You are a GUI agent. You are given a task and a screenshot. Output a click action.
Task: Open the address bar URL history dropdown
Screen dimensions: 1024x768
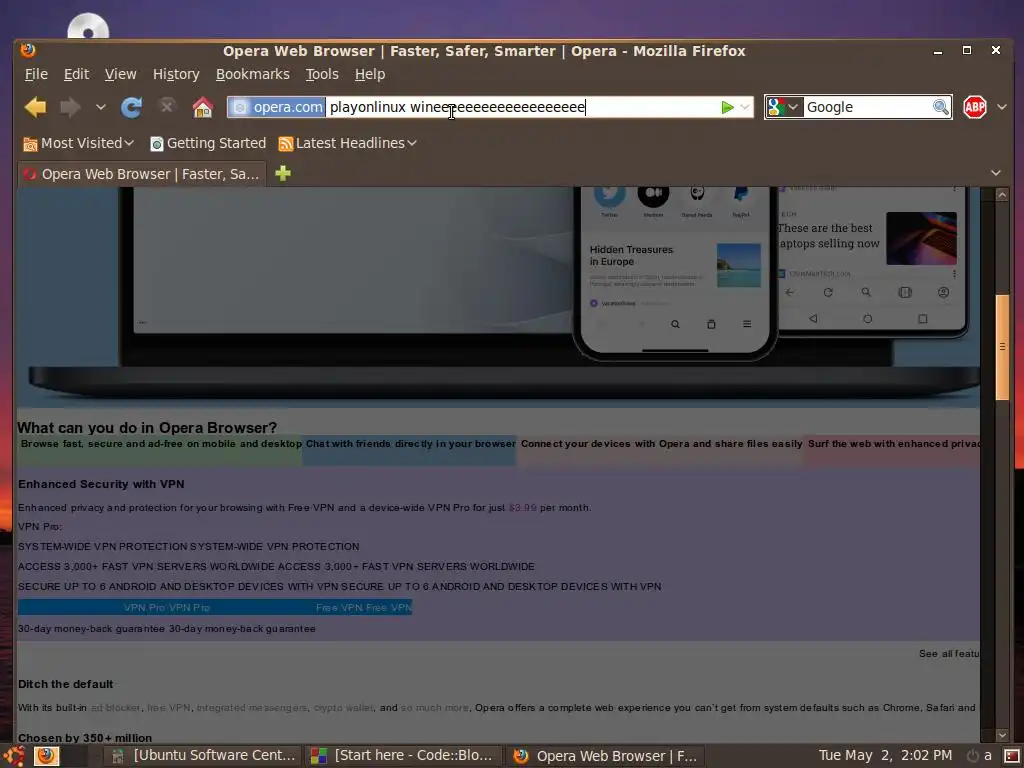point(744,107)
